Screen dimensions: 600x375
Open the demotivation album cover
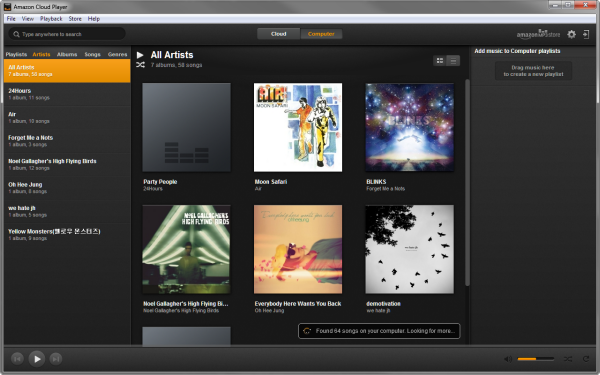click(409, 249)
